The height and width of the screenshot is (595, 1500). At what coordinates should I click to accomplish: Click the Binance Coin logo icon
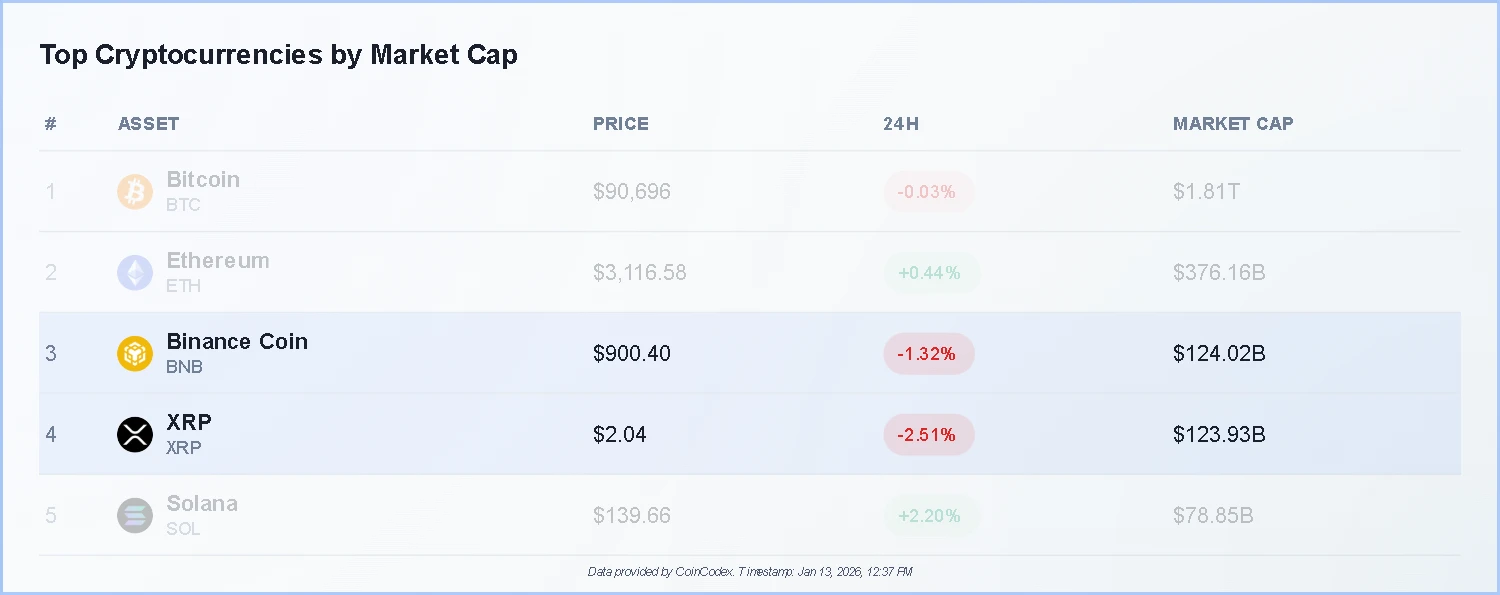click(x=135, y=354)
